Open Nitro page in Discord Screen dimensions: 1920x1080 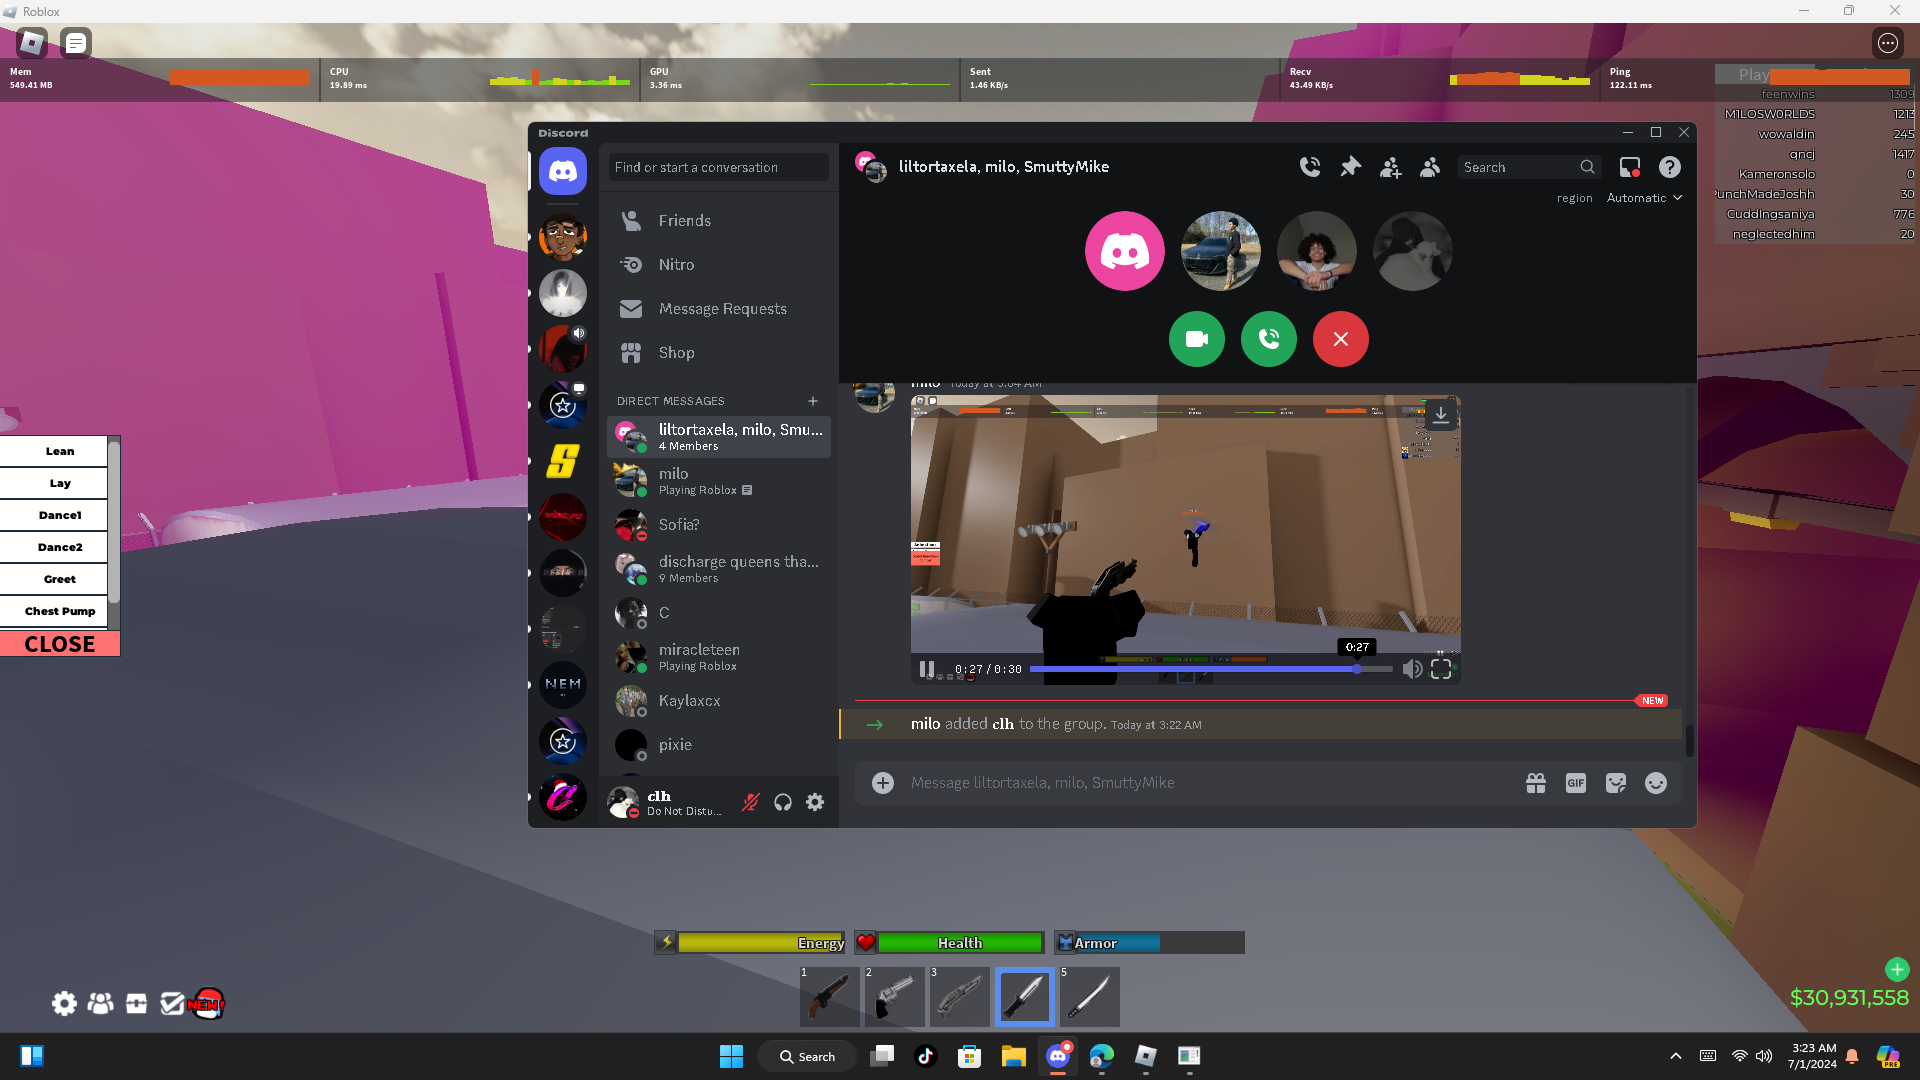[719, 265]
